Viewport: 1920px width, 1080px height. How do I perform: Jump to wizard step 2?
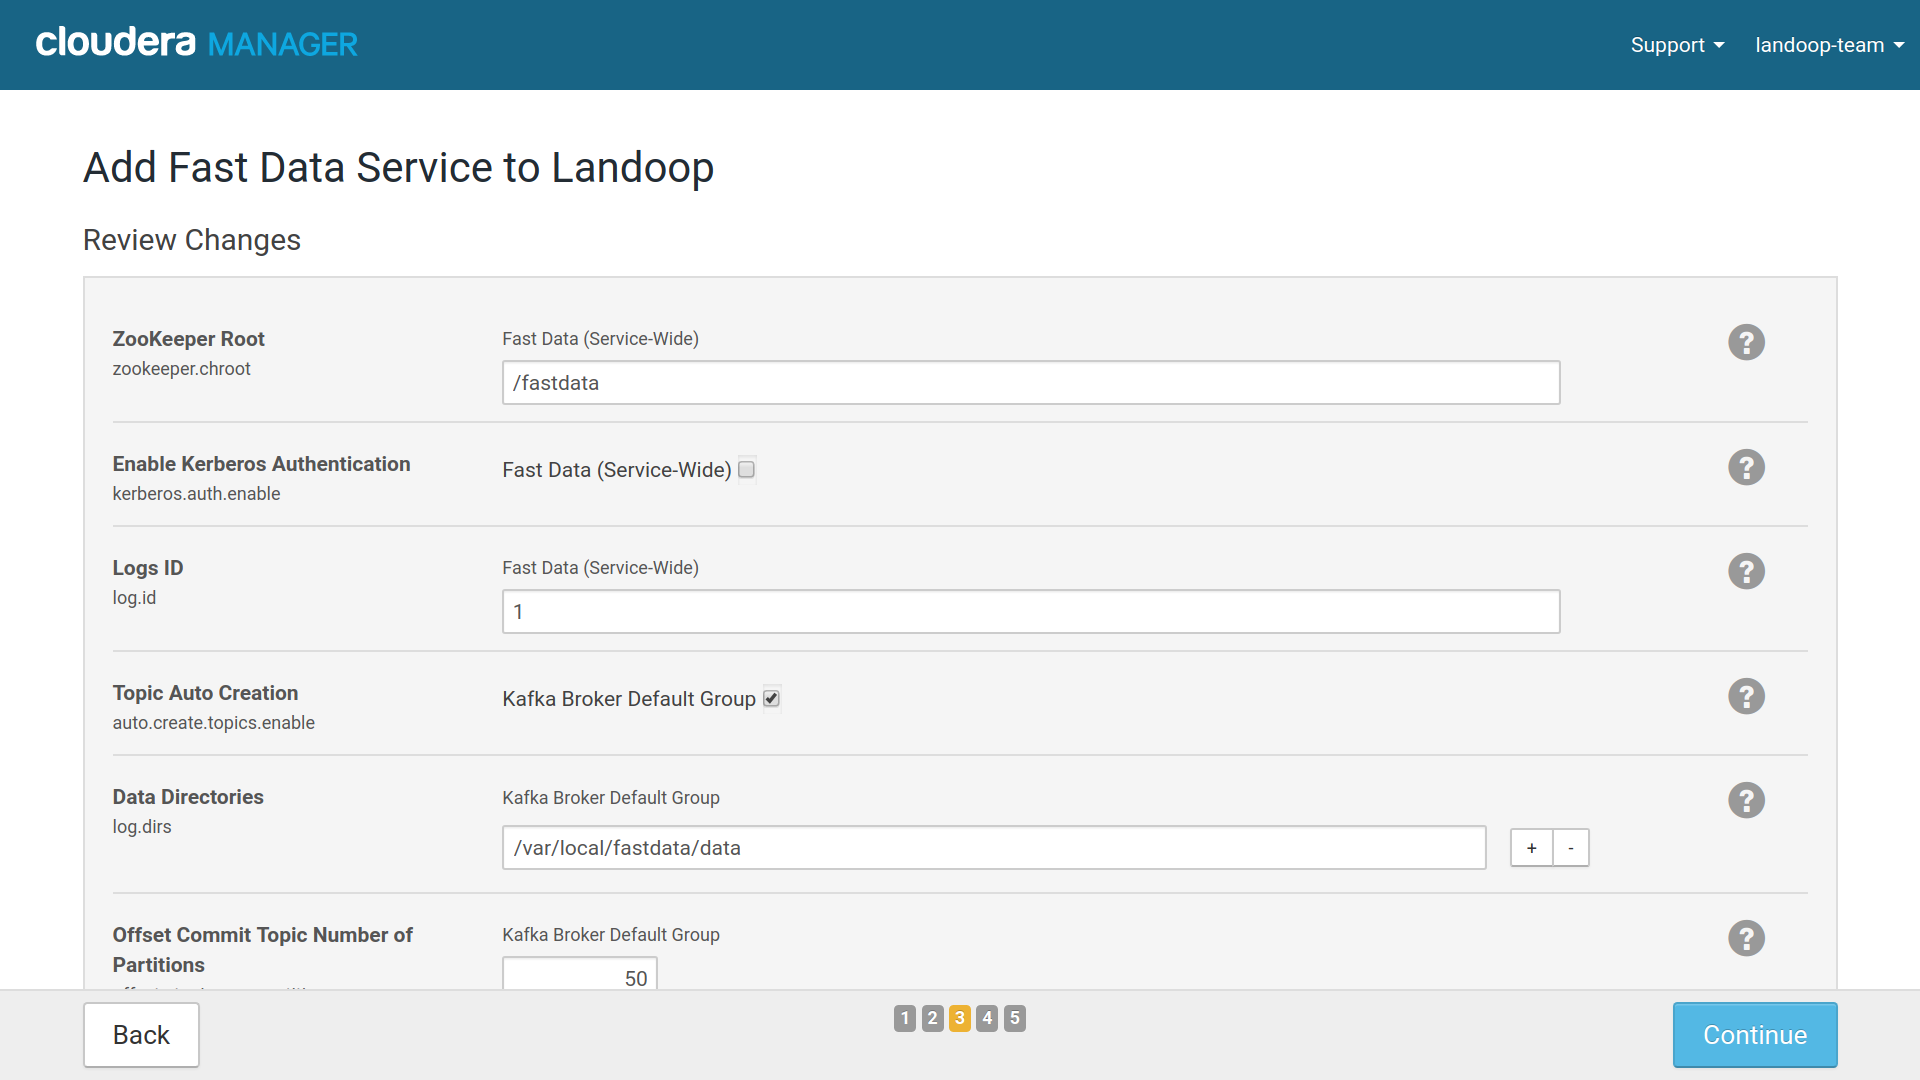(x=932, y=1018)
